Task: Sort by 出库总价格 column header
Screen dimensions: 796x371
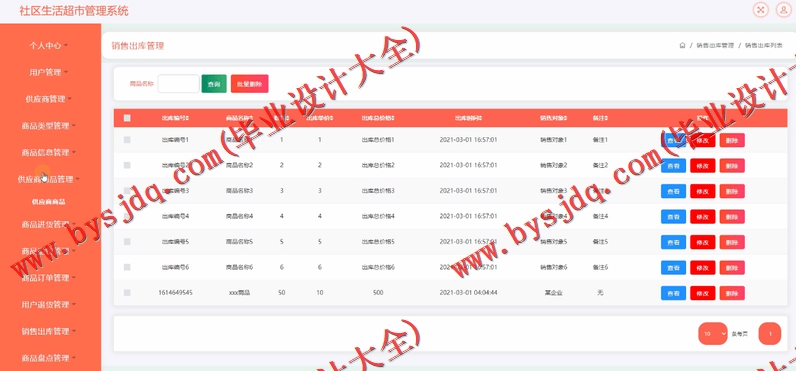Action: click(x=378, y=118)
